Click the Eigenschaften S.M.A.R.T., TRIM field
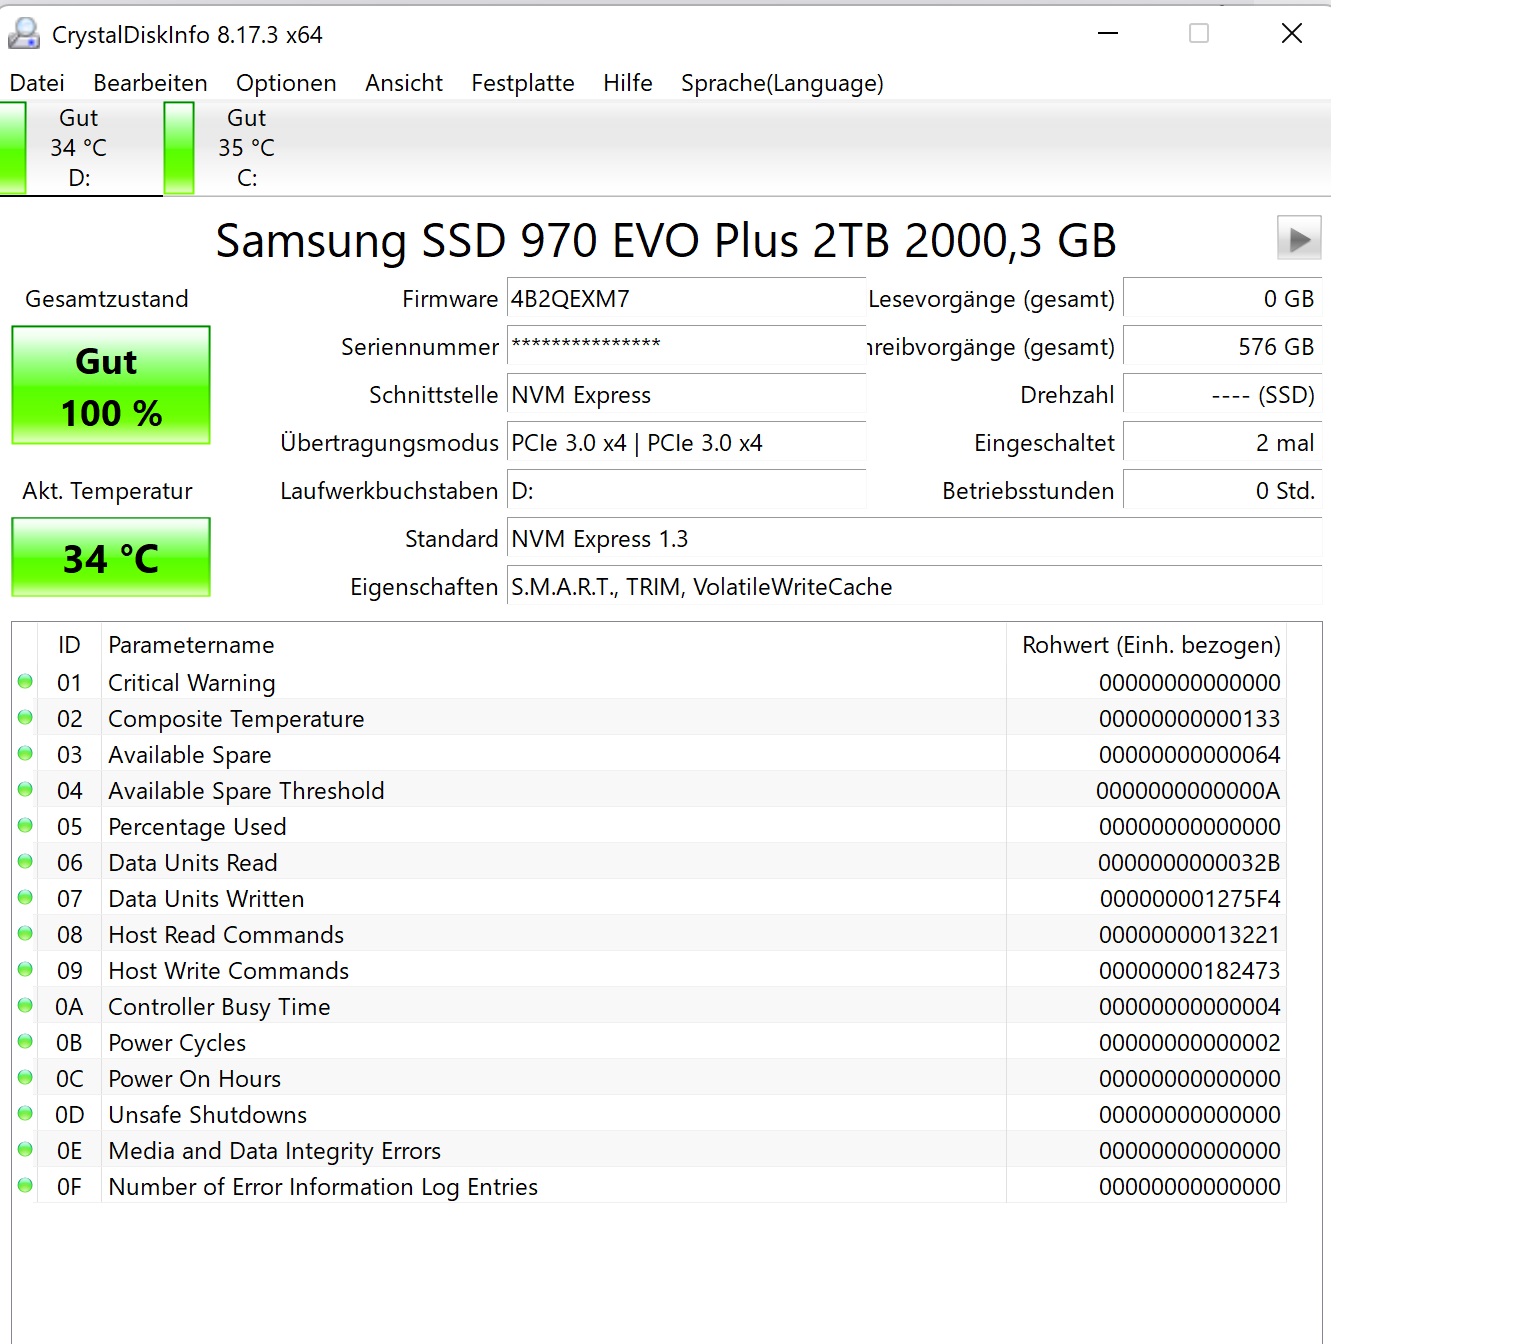1536x1344 pixels. (914, 586)
